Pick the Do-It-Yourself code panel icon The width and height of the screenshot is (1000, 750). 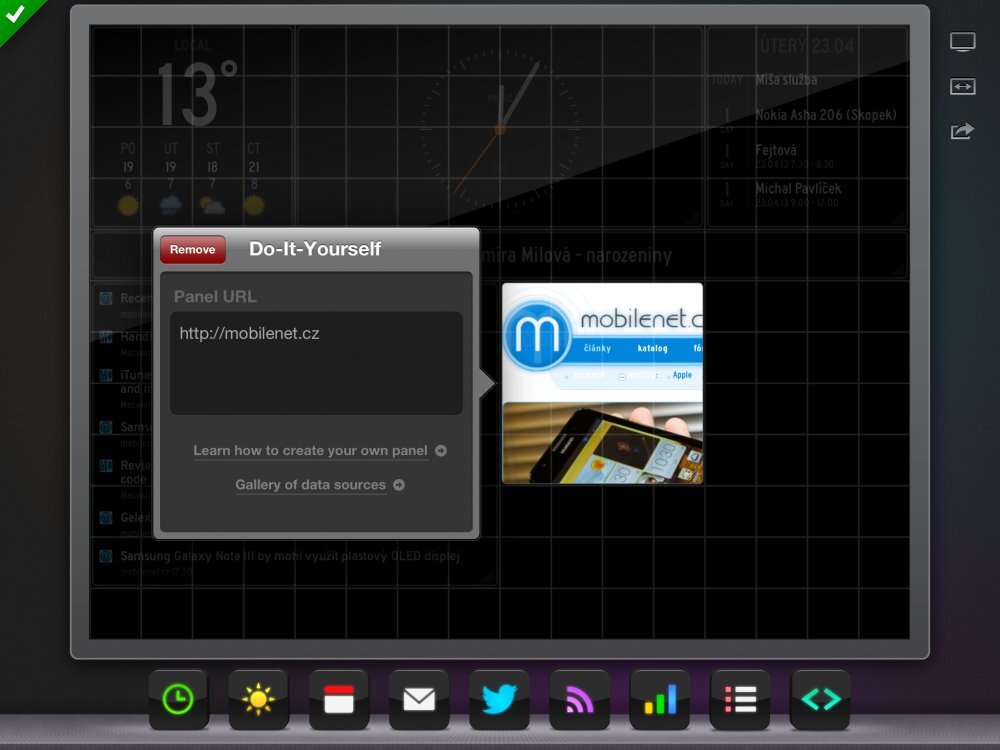(819, 699)
